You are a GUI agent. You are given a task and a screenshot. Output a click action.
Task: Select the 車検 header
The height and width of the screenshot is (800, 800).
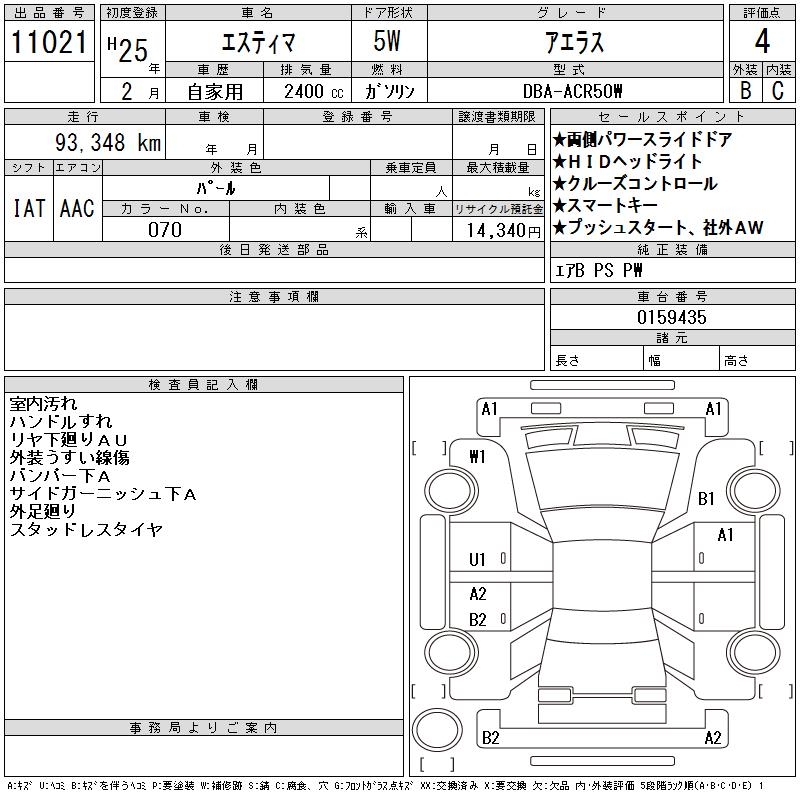[214, 117]
